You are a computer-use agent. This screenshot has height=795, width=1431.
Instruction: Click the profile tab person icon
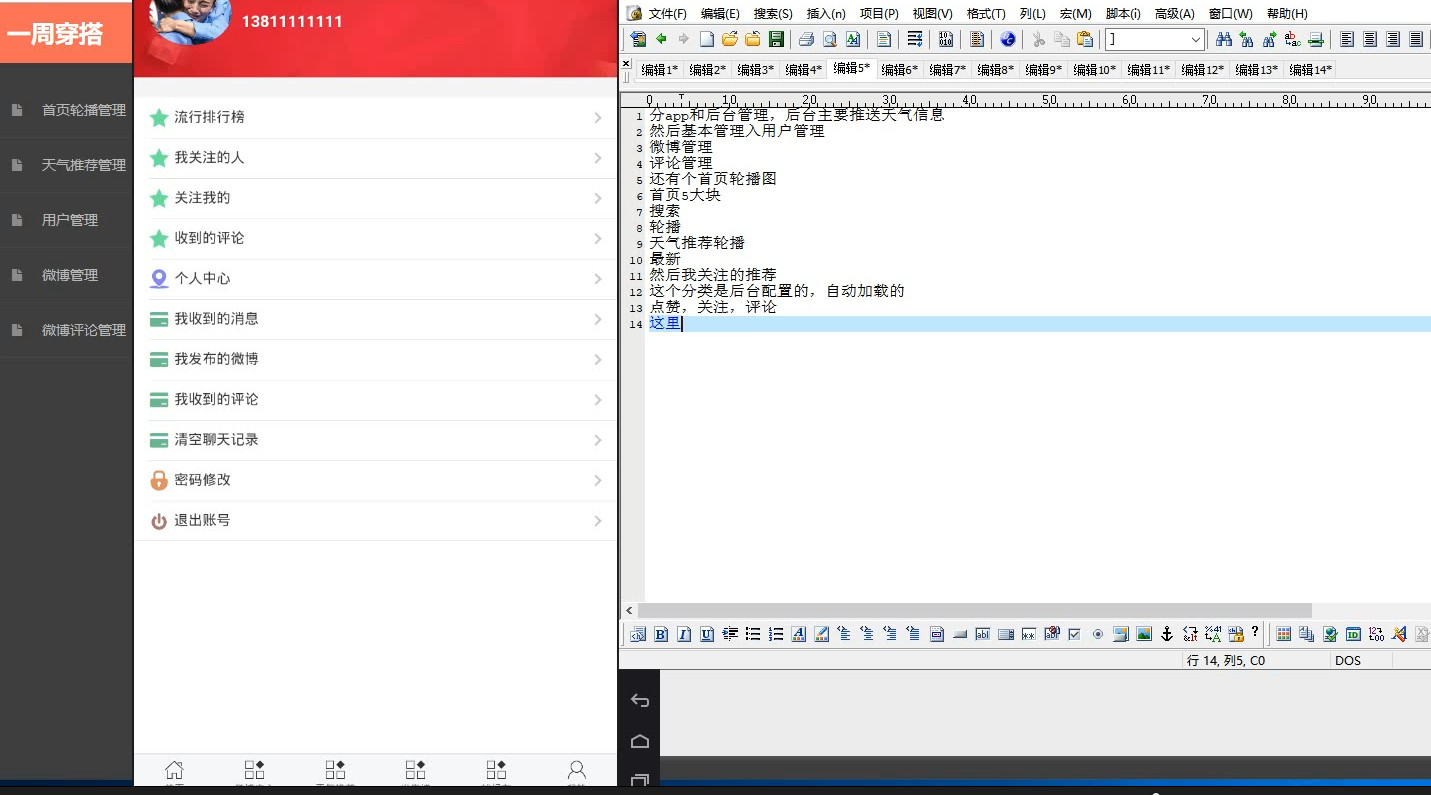tap(577, 770)
